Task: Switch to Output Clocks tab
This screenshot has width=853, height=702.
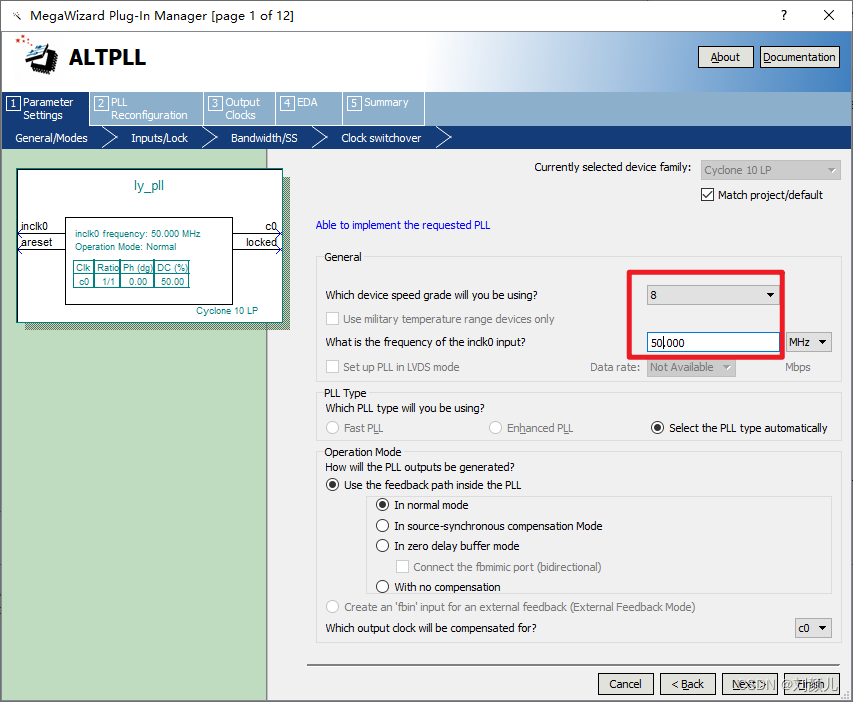Action: pos(239,109)
